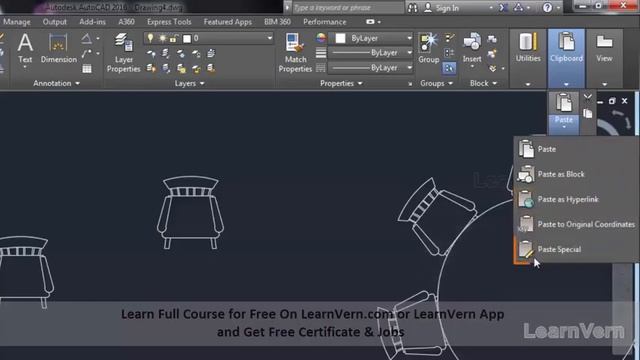Viewport: 640px width, 360px height.
Task: Choose the Dimension tool
Action: click(58, 49)
